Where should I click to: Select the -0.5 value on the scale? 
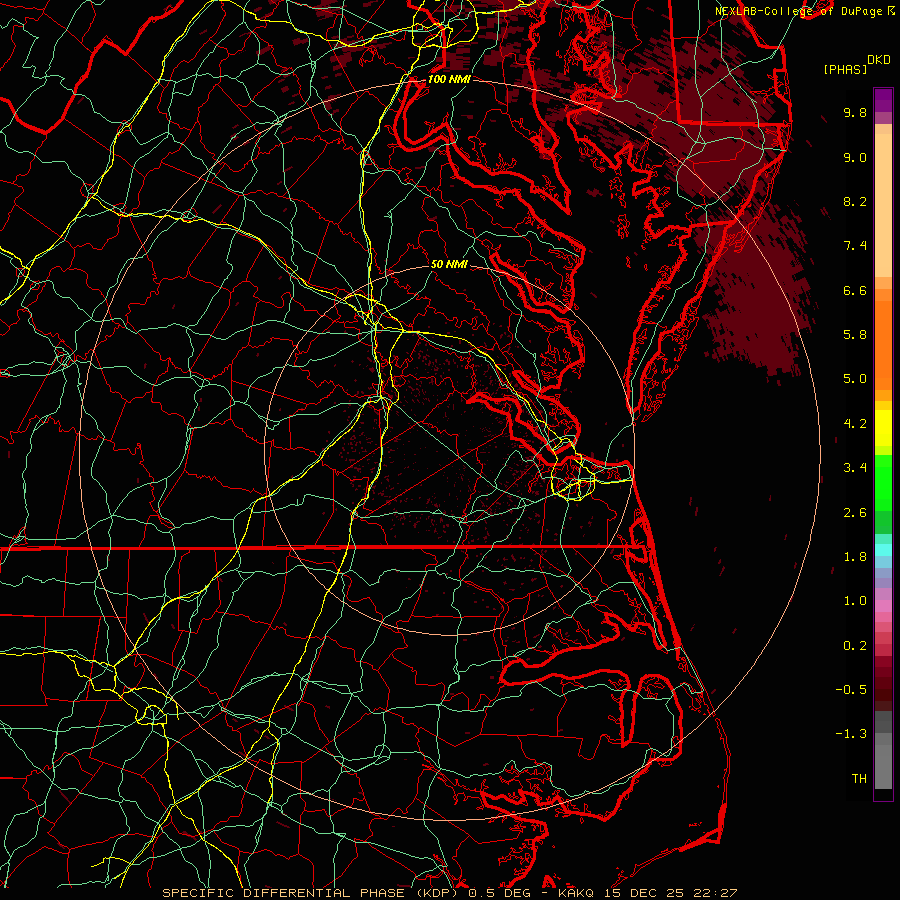(x=851, y=689)
